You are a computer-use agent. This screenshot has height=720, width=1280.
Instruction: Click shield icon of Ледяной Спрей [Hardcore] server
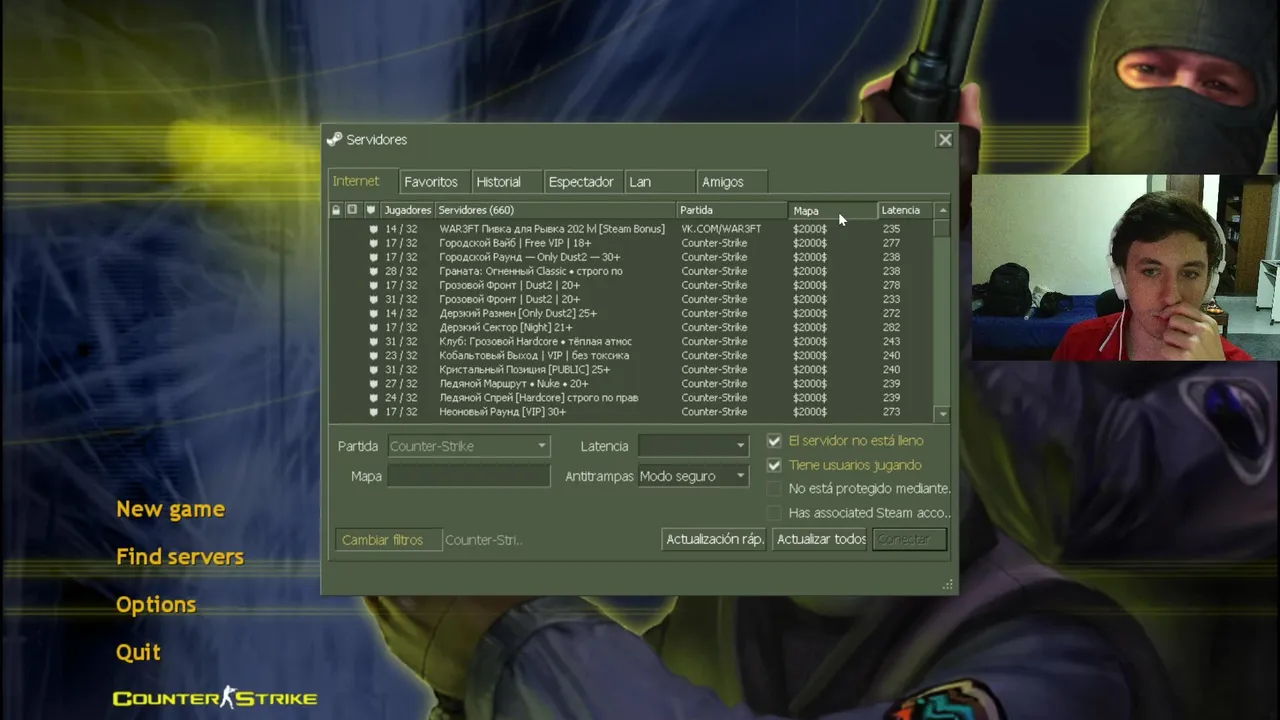pyautogui.click(x=373, y=397)
